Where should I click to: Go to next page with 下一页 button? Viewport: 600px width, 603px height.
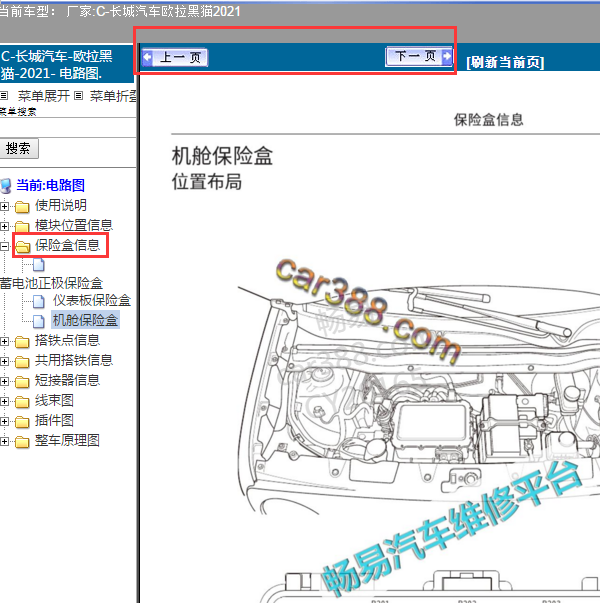[x=419, y=57]
